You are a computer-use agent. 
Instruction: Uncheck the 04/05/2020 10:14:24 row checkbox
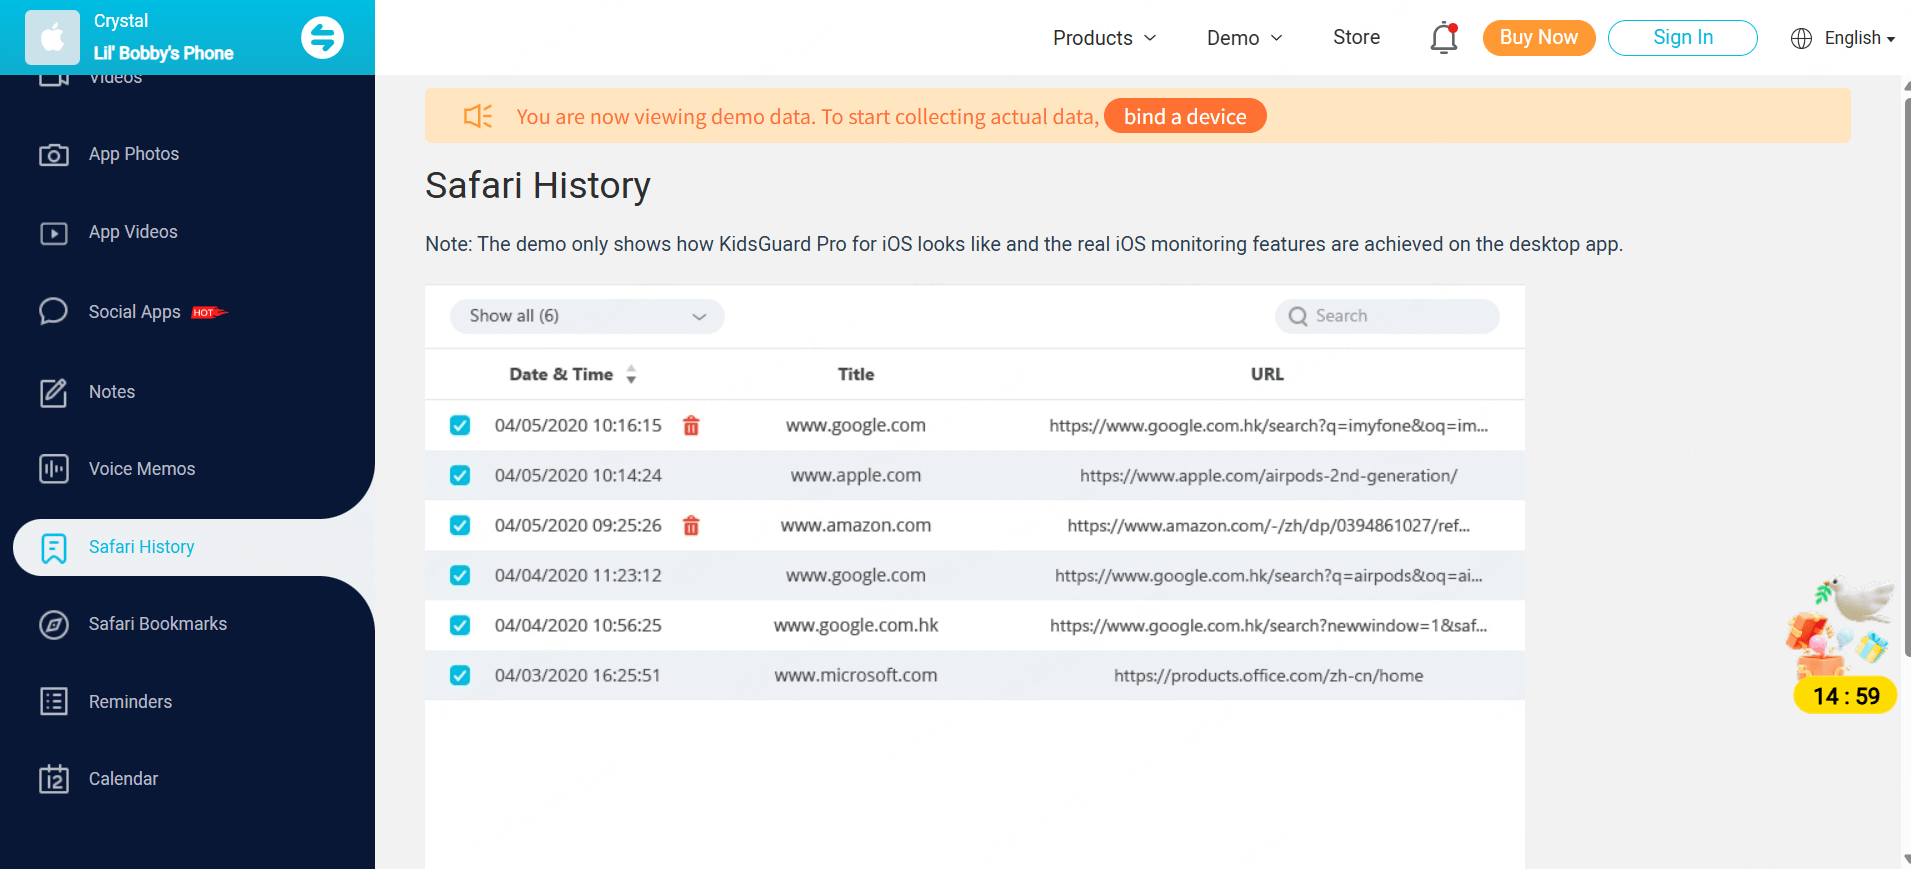point(460,476)
